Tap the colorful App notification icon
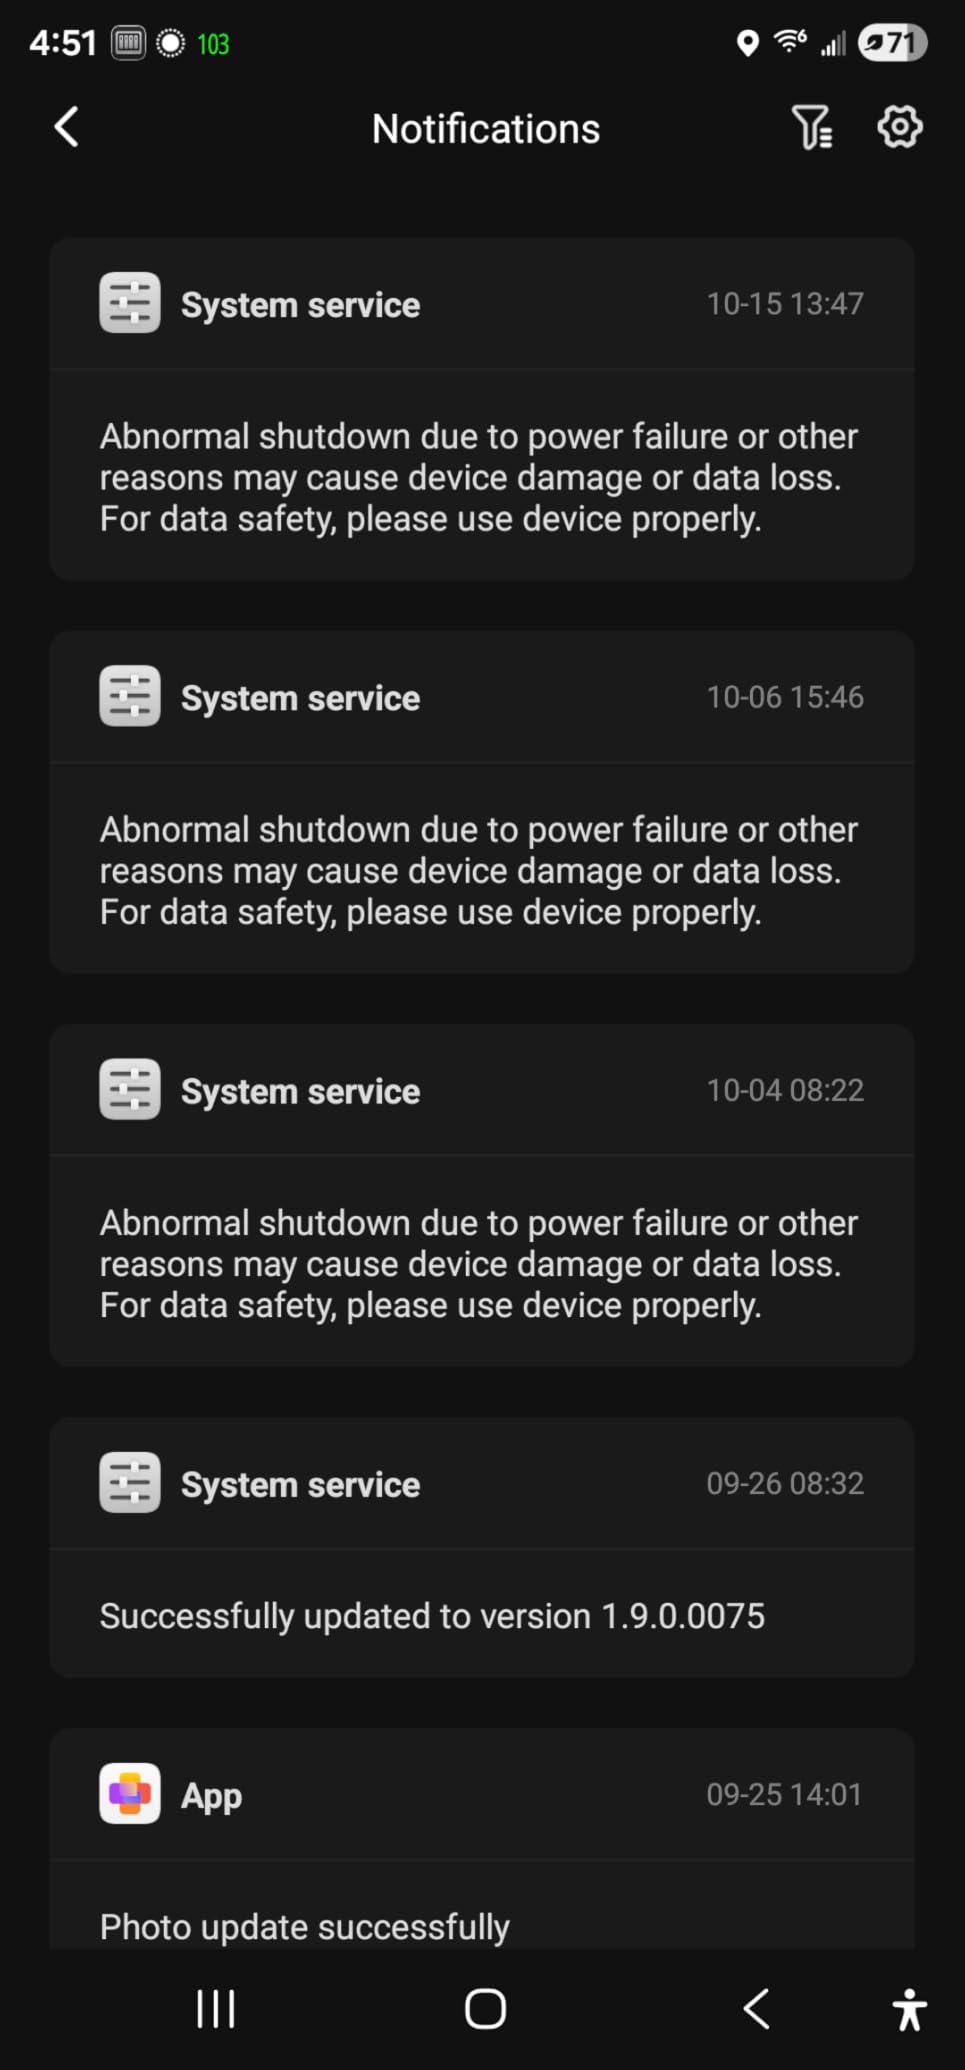The height and width of the screenshot is (2070, 965). pyautogui.click(x=130, y=1793)
